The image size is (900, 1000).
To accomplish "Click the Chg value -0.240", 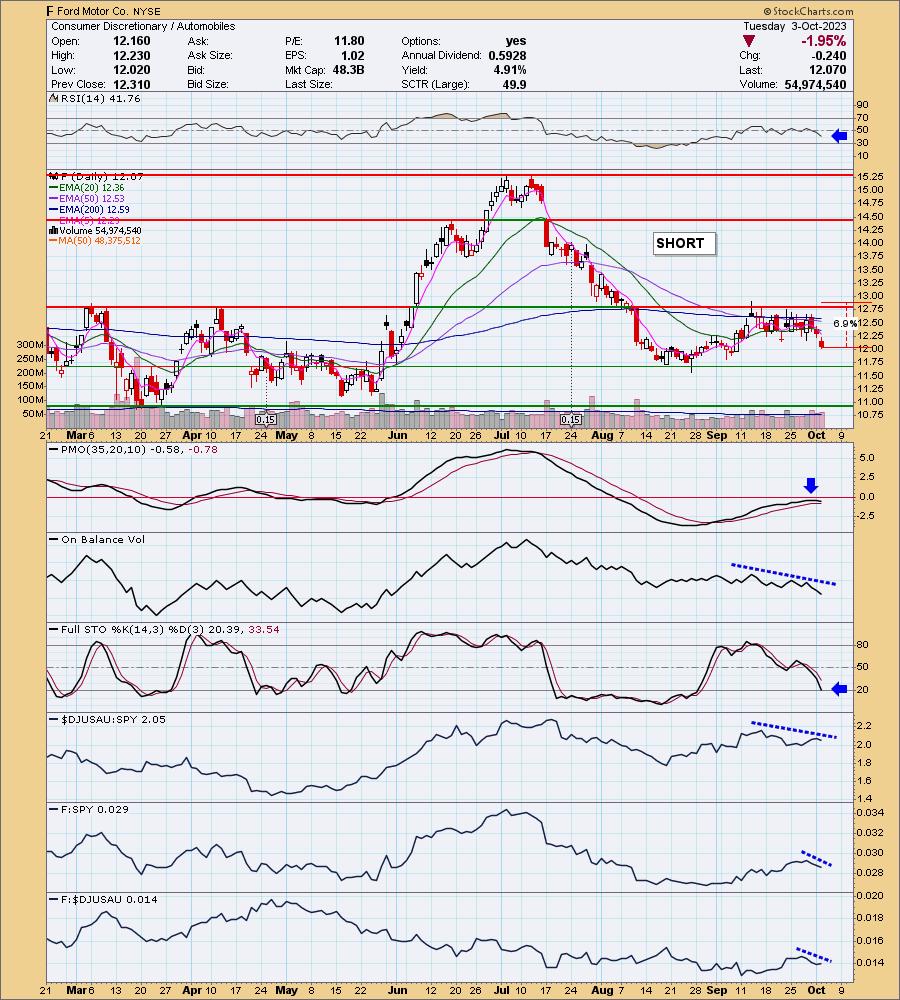I will tap(828, 55).
